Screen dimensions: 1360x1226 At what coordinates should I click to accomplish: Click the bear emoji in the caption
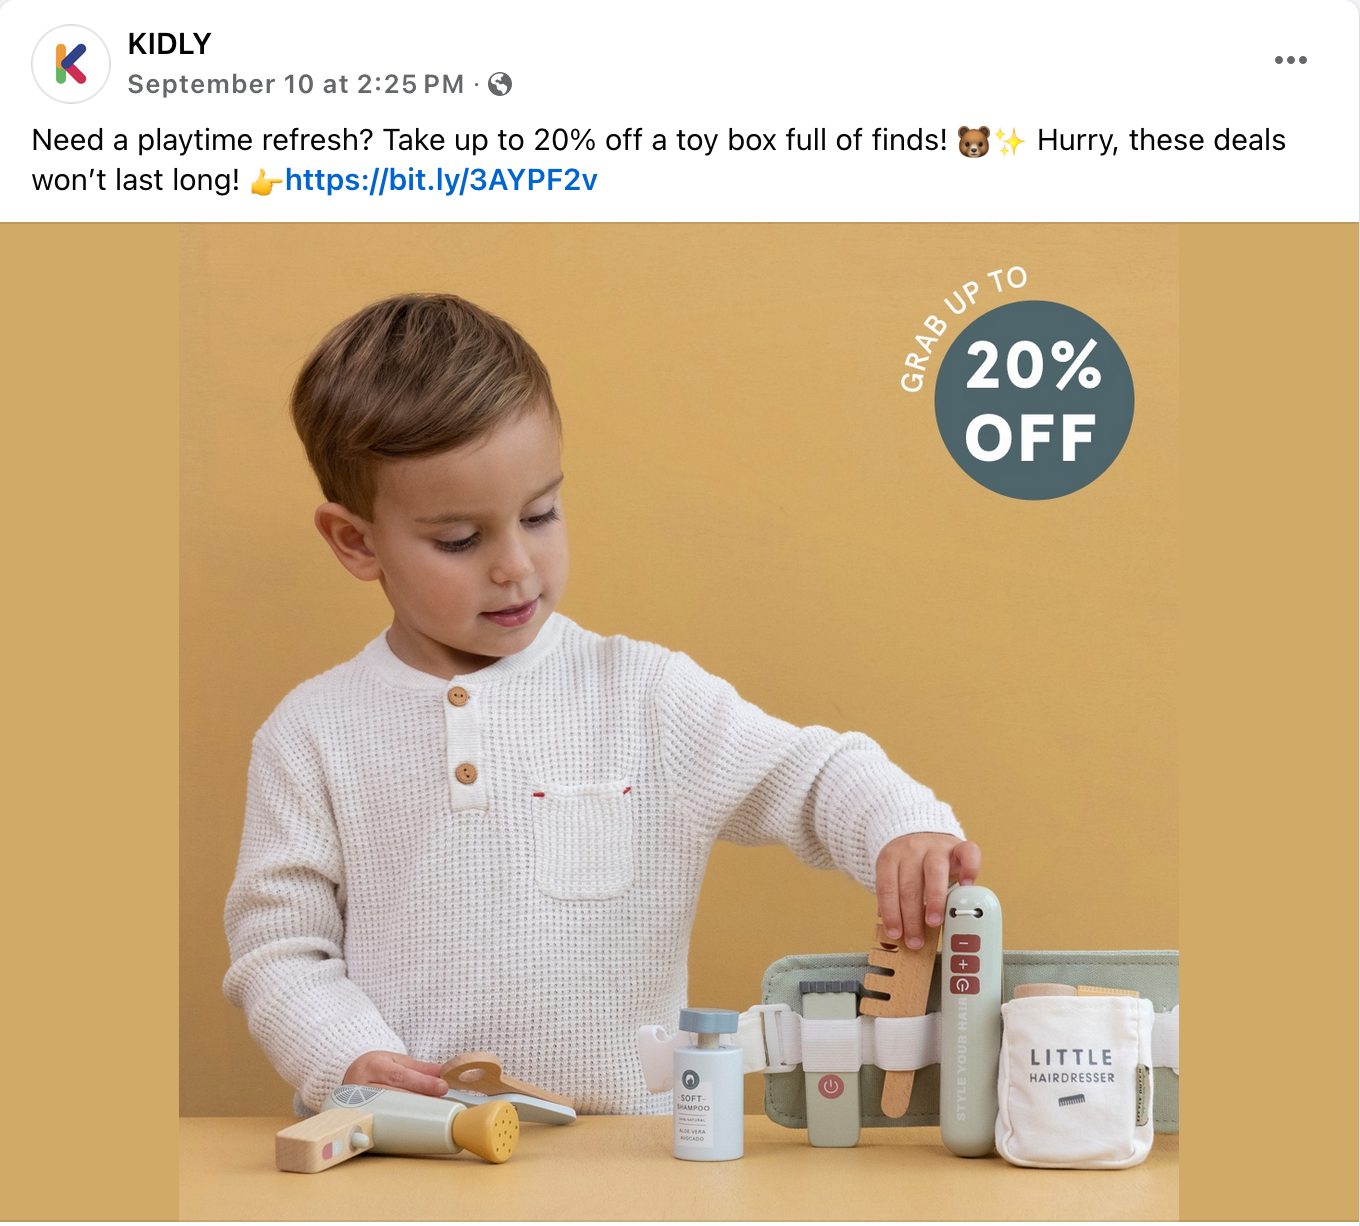973,141
